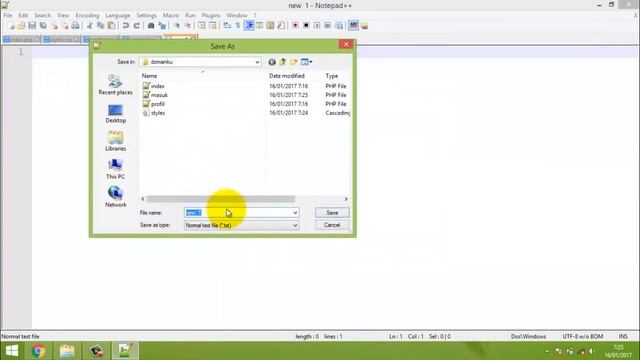The width and height of the screenshot is (640, 360).
Task: Click the Undo toolbar icon
Action: pyautogui.click(x=126, y=26)
